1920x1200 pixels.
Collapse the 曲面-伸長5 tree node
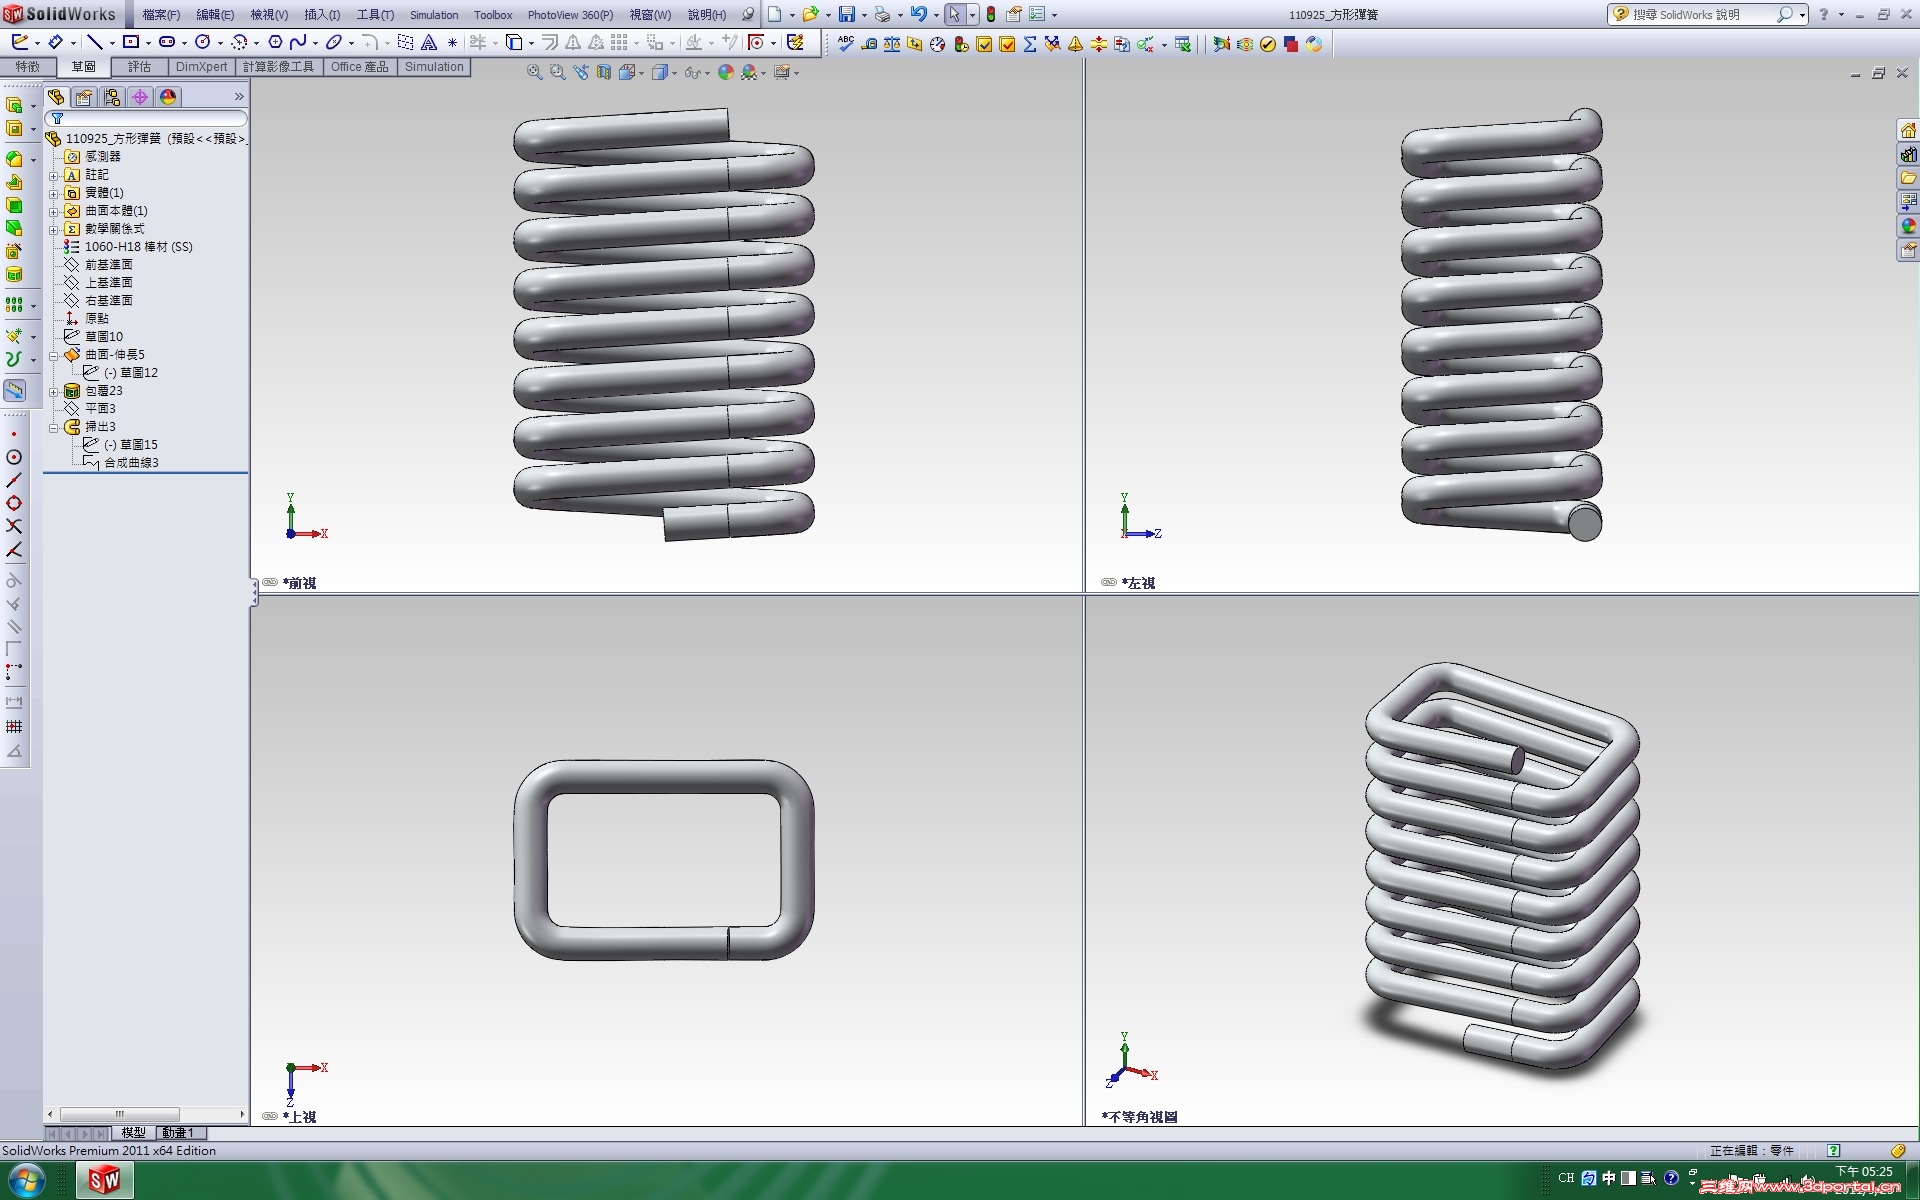pos(54,355)
